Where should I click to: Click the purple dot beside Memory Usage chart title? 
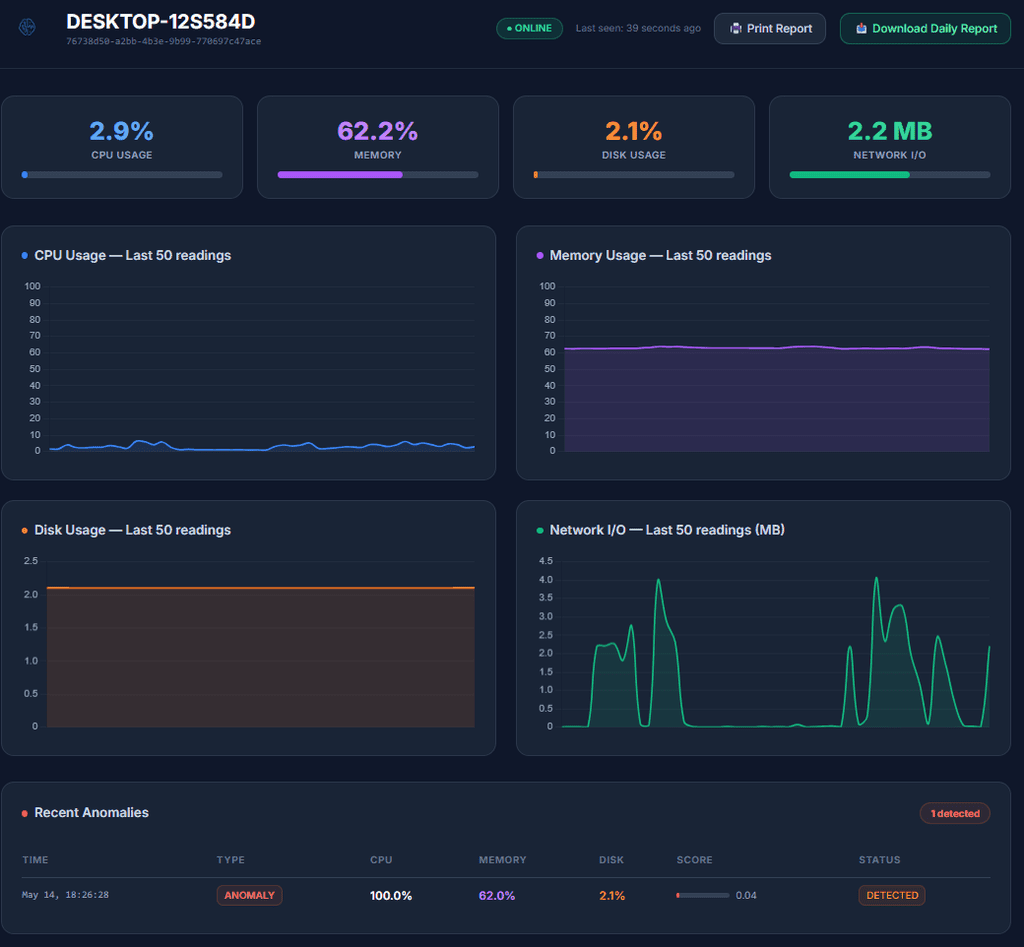coord(540,255)
